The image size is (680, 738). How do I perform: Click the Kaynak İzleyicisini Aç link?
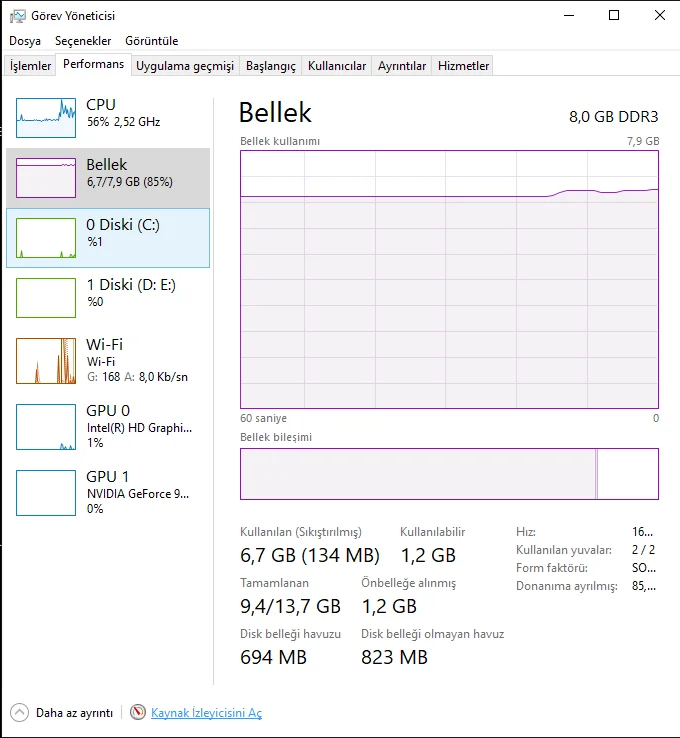(x=206, y=713)
